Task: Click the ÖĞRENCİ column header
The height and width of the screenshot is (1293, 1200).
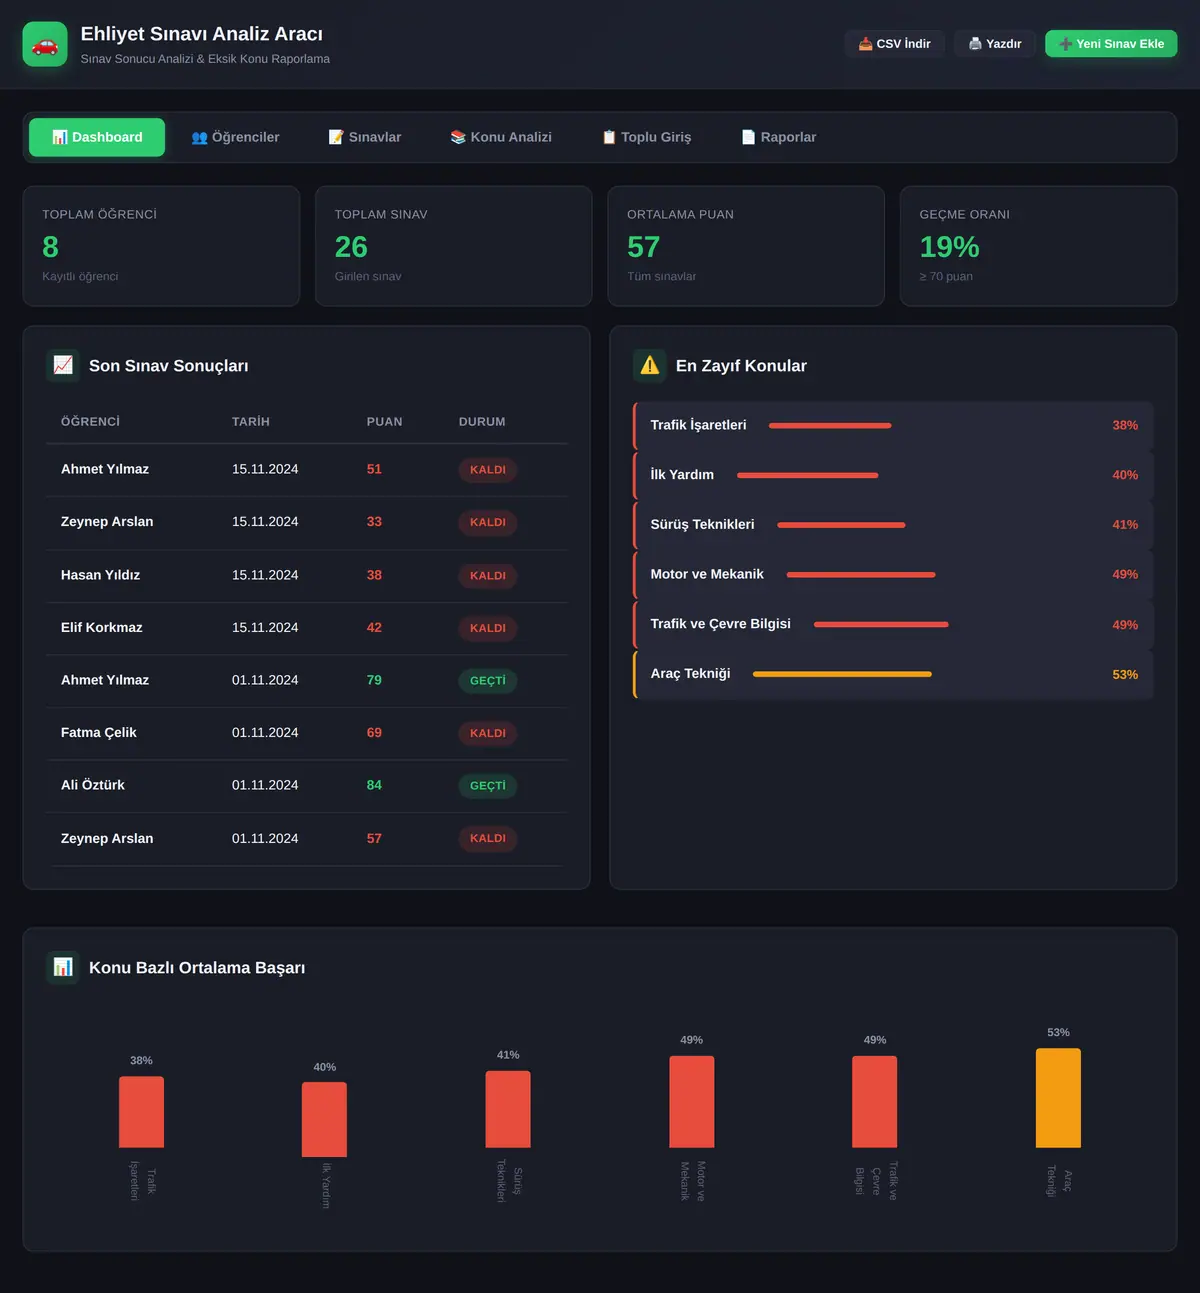Action: (90, 422)
